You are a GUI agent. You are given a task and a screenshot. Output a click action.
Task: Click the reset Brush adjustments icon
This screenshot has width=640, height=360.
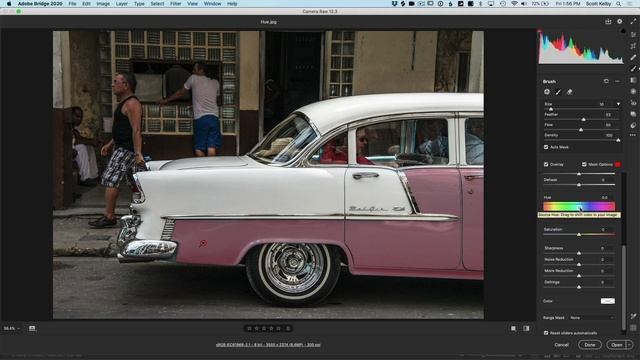click(x=606, y=81)
